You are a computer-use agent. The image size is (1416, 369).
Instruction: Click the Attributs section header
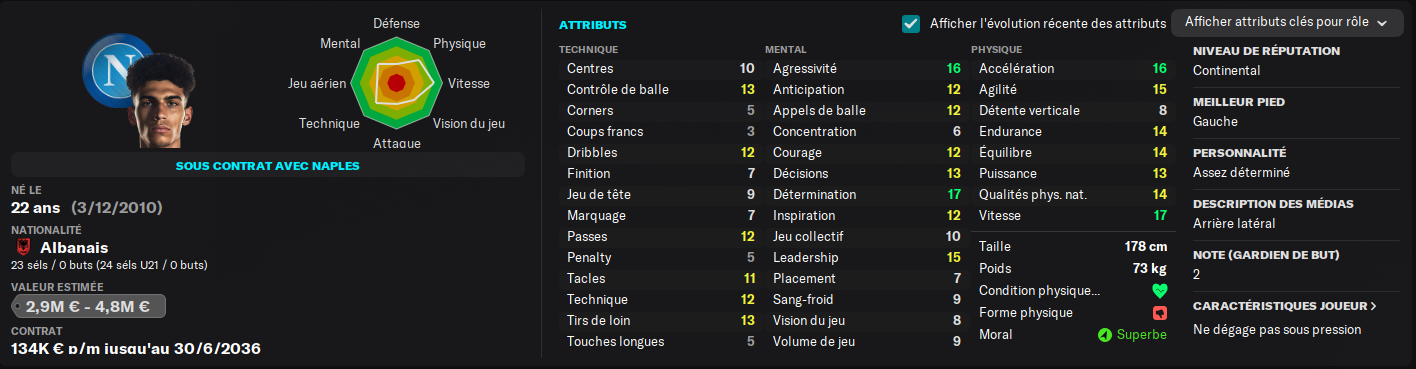[593, 23]
